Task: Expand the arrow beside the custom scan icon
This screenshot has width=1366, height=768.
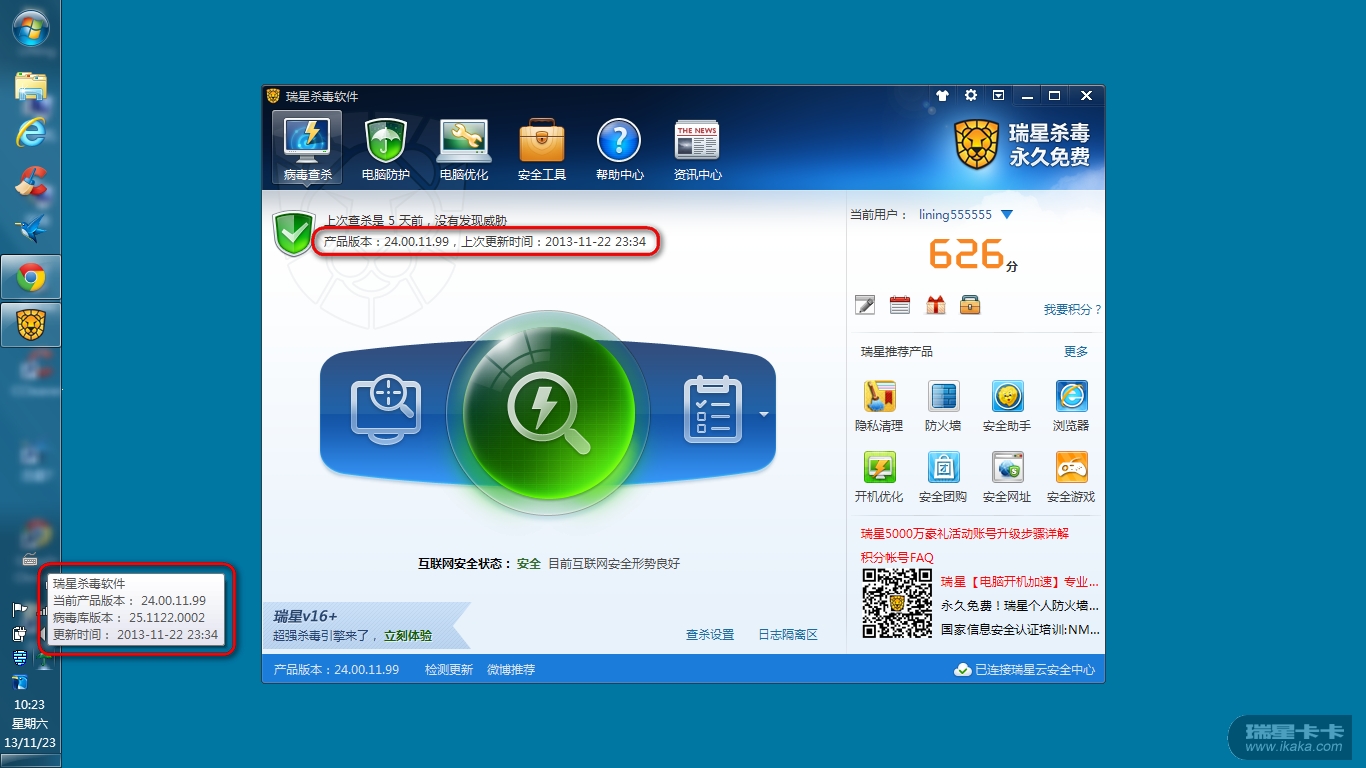Action: [x=764, y=414]
